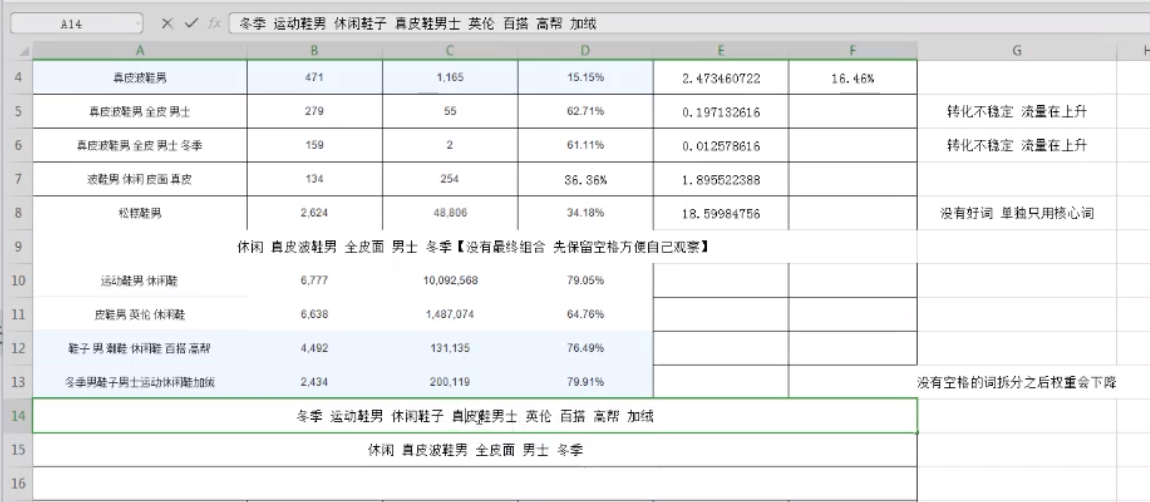Click cell 皮鞋男 英伦 休闲鞋
The image size is (1150, 502).
click(139, 314)
